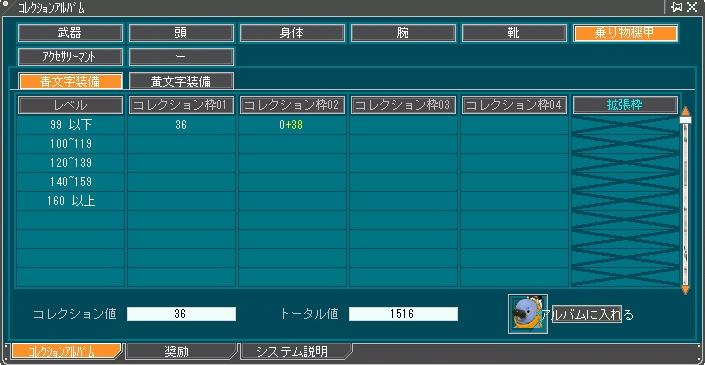Select the orange 乗り物機甲 category tab

coord(625,33)
